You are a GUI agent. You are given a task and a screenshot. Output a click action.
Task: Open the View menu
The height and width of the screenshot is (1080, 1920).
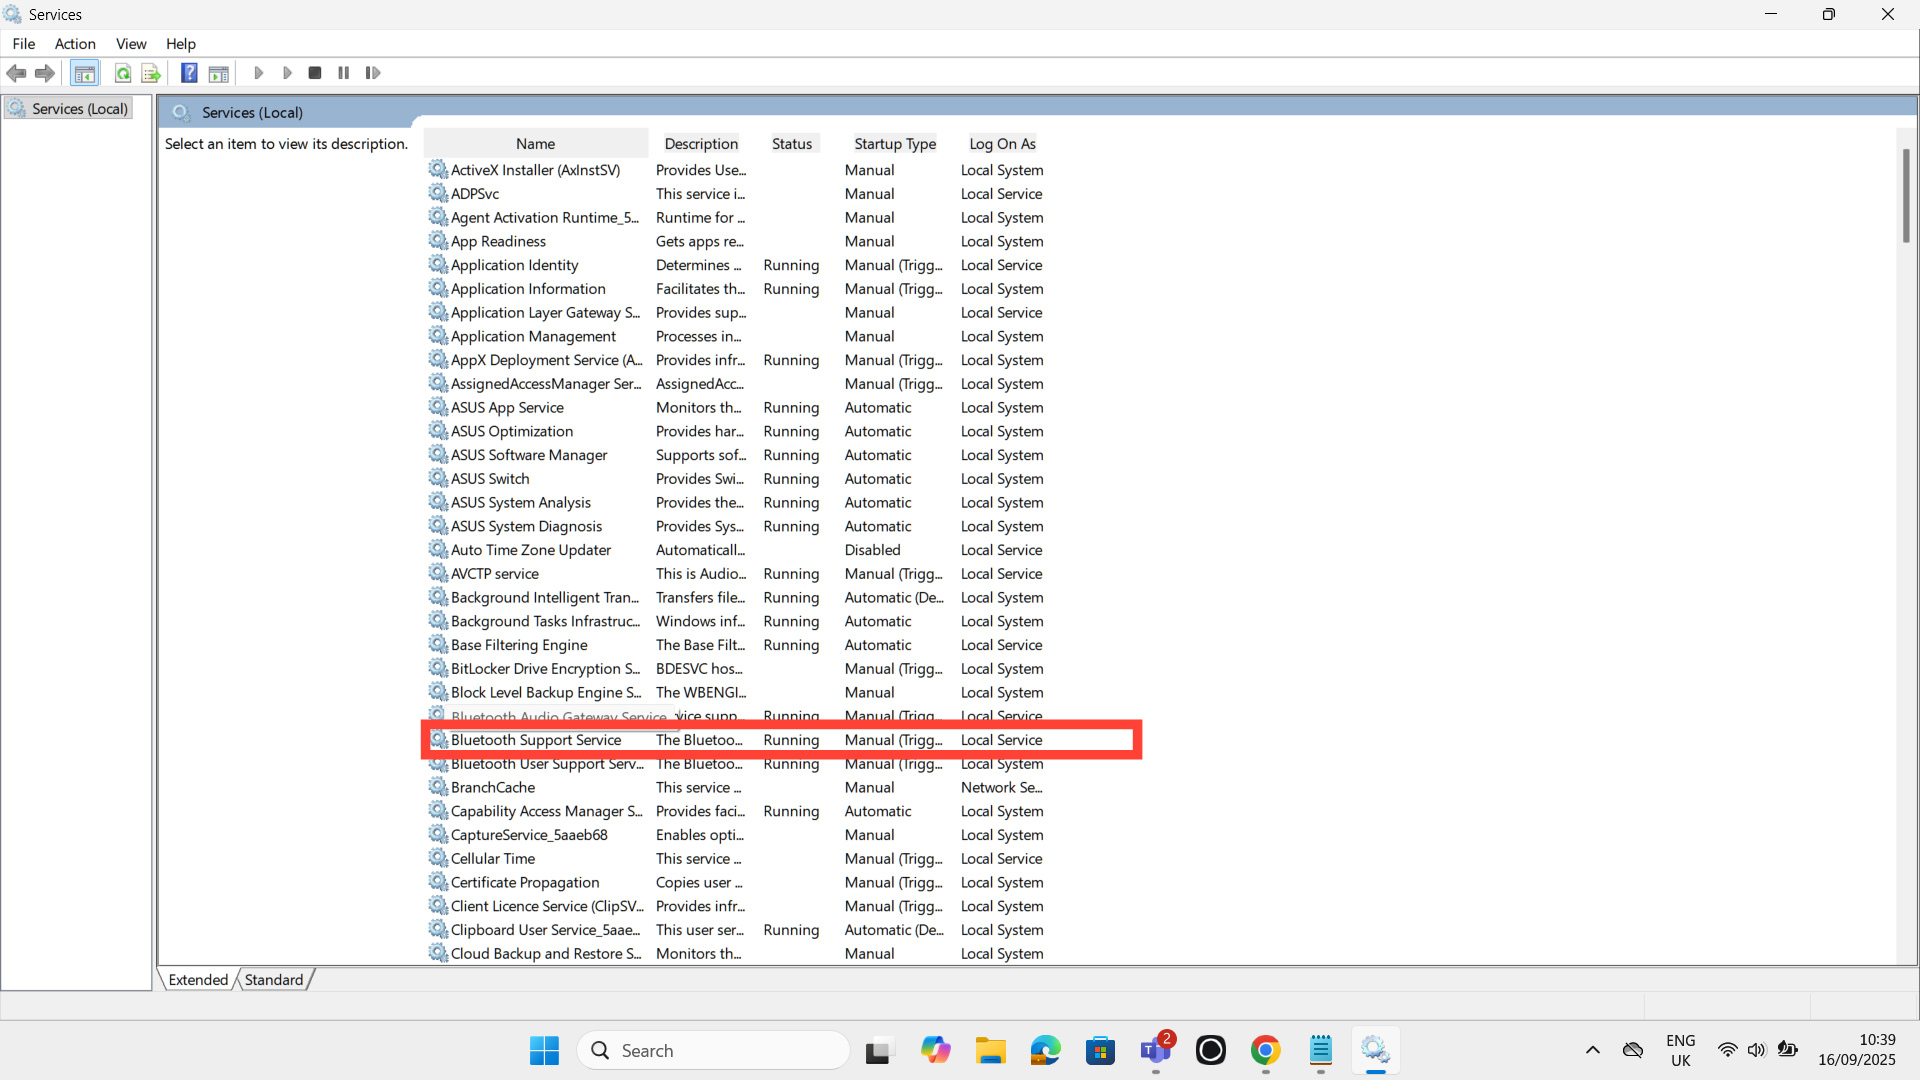pyautogui.click(x=131, y=44)
